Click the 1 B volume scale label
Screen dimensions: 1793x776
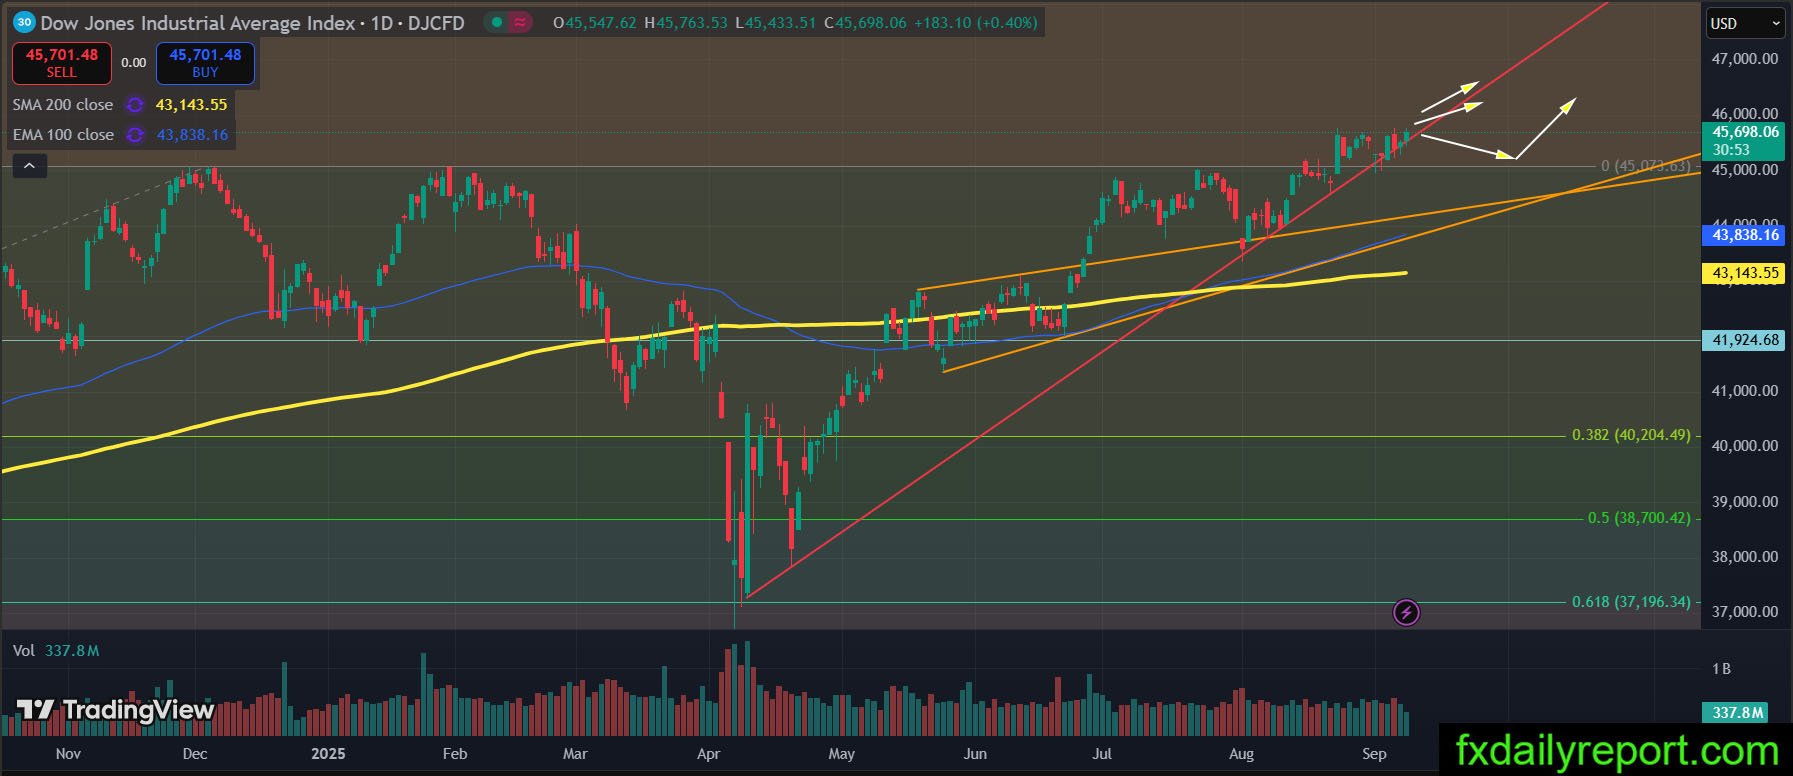[1721, 669]
